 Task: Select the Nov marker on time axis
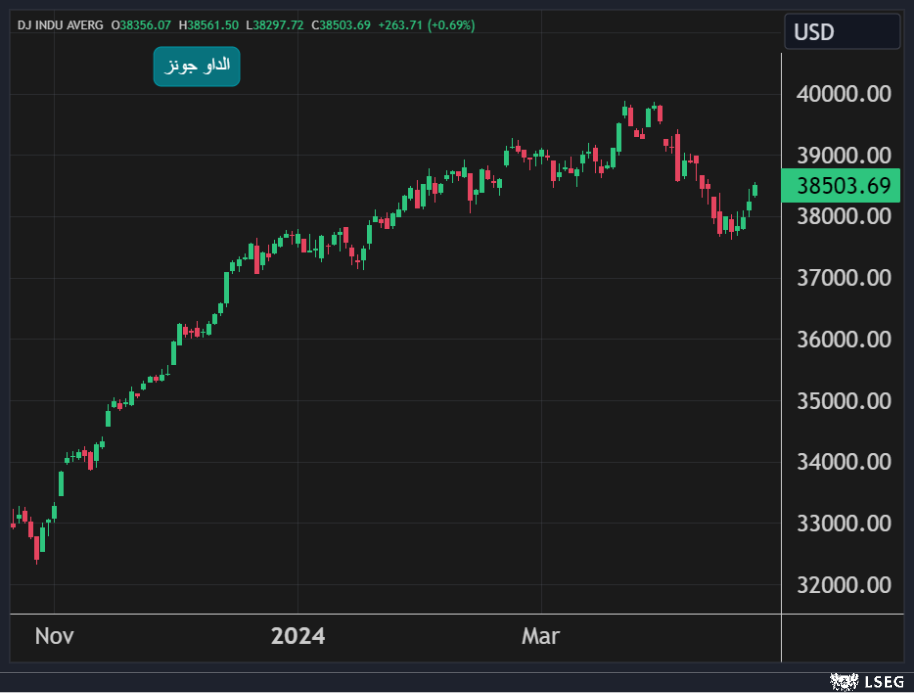tap(54, 636)
